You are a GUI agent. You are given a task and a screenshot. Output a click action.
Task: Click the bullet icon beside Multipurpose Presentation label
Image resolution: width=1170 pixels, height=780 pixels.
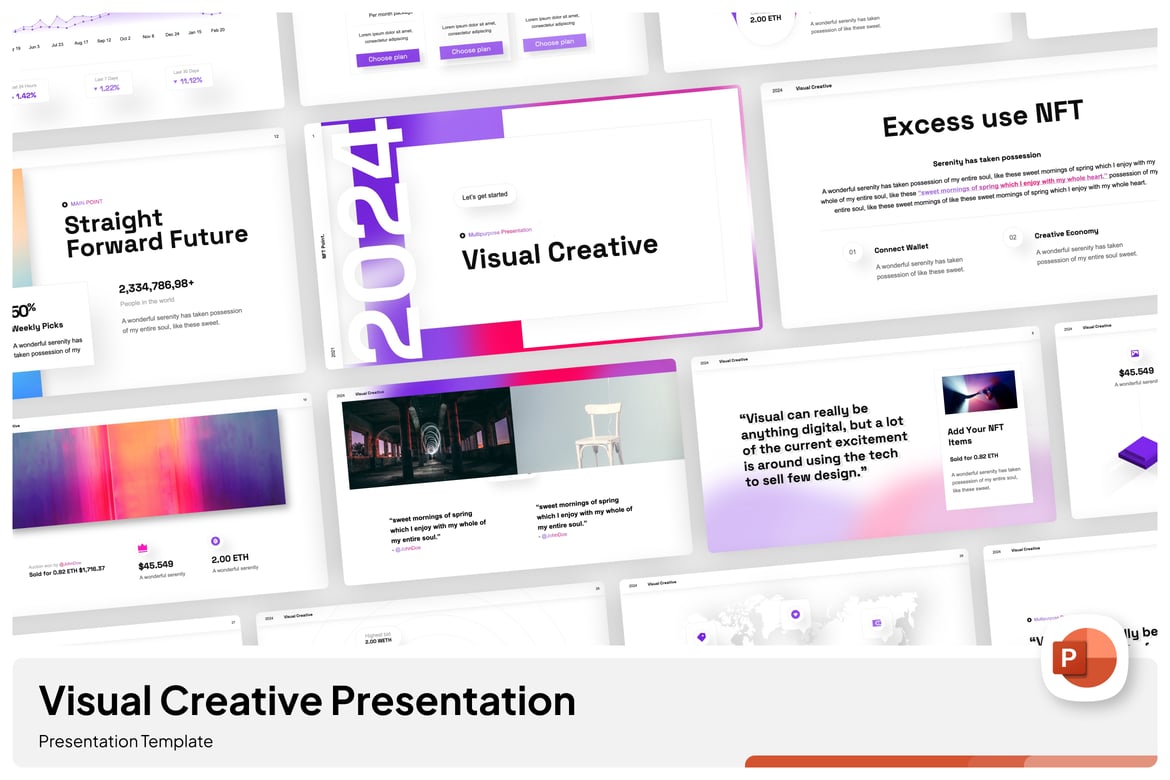point(463,235)
